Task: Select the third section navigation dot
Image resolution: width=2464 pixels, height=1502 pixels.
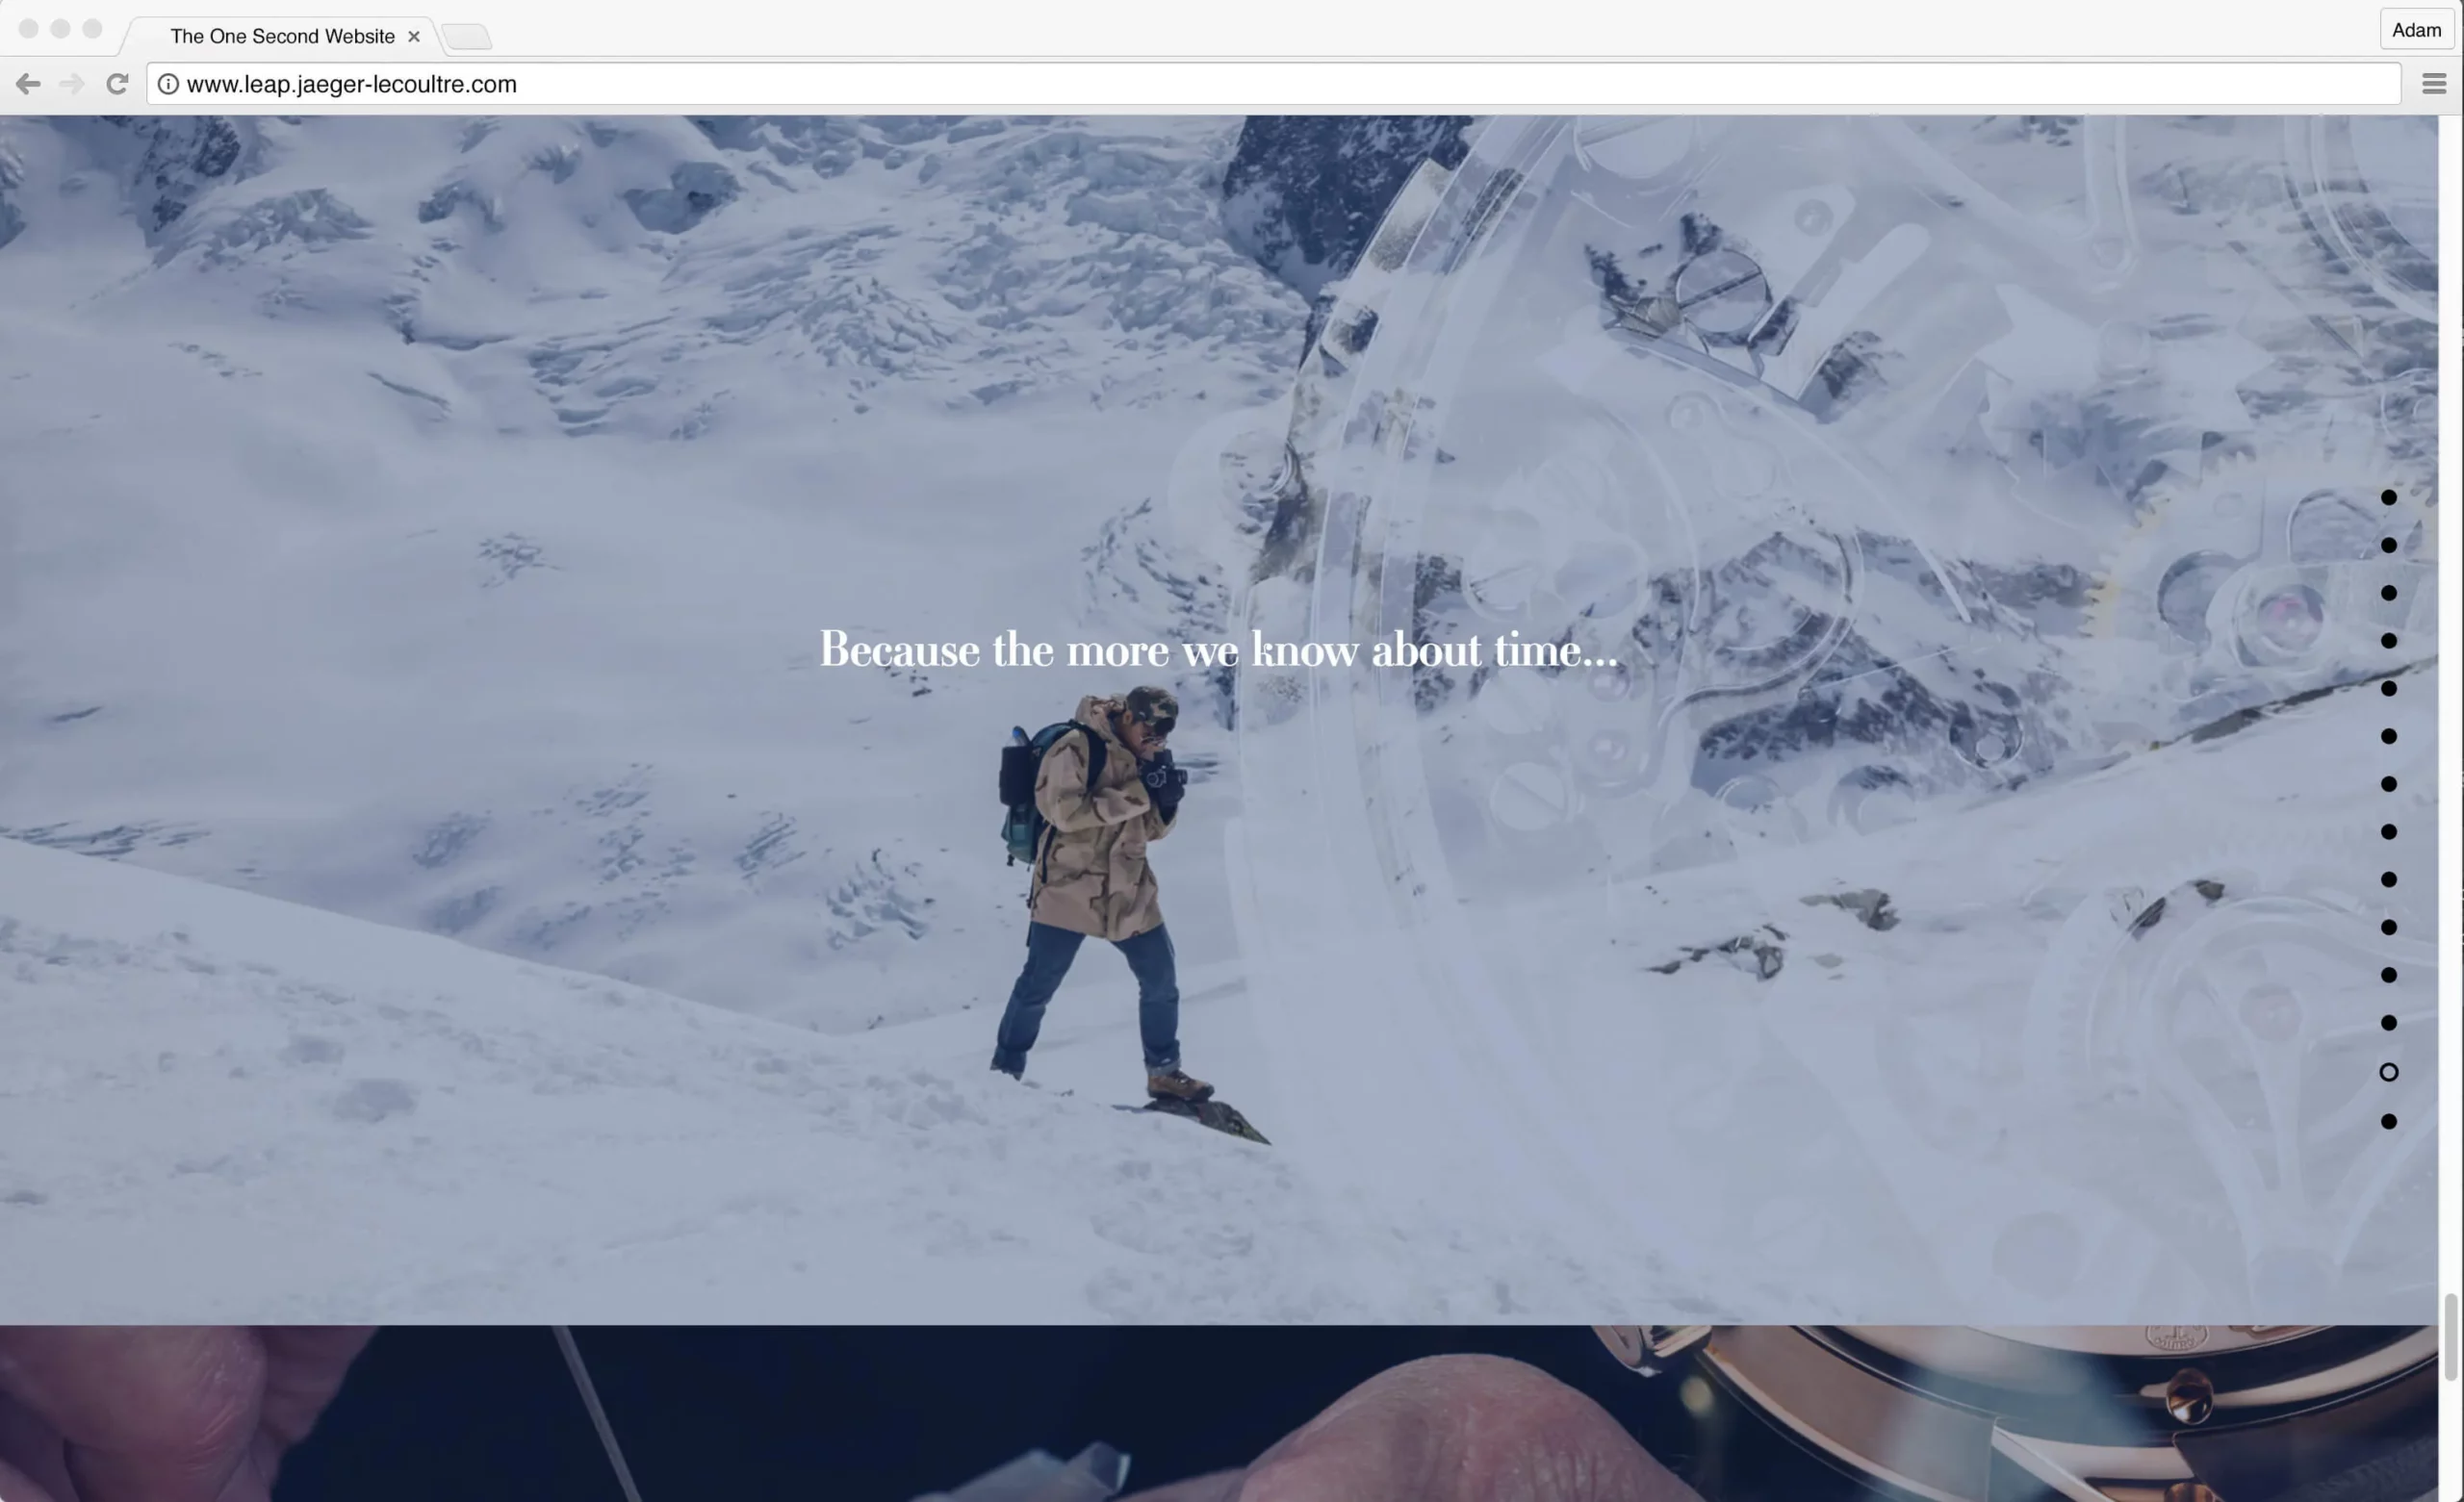Action: coord(2388,593)
